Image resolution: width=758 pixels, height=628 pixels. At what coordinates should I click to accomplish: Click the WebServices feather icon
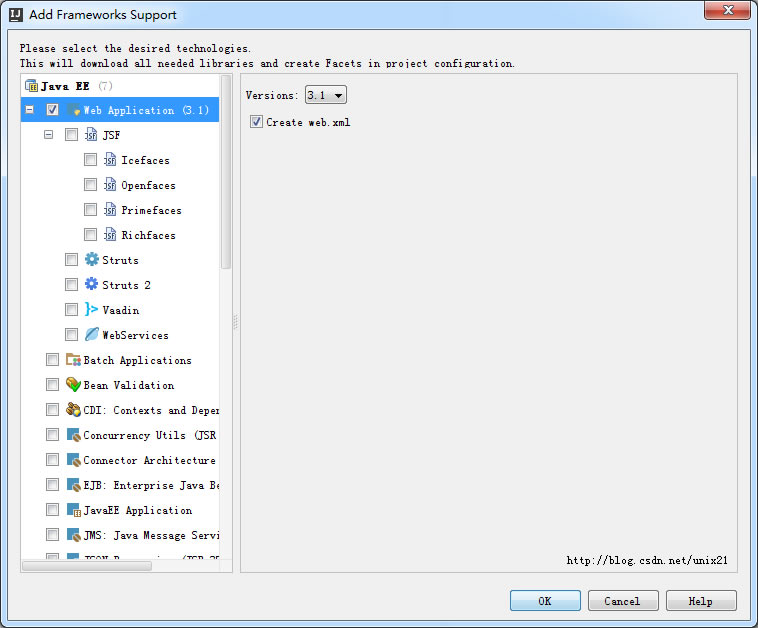click(91, 335)
